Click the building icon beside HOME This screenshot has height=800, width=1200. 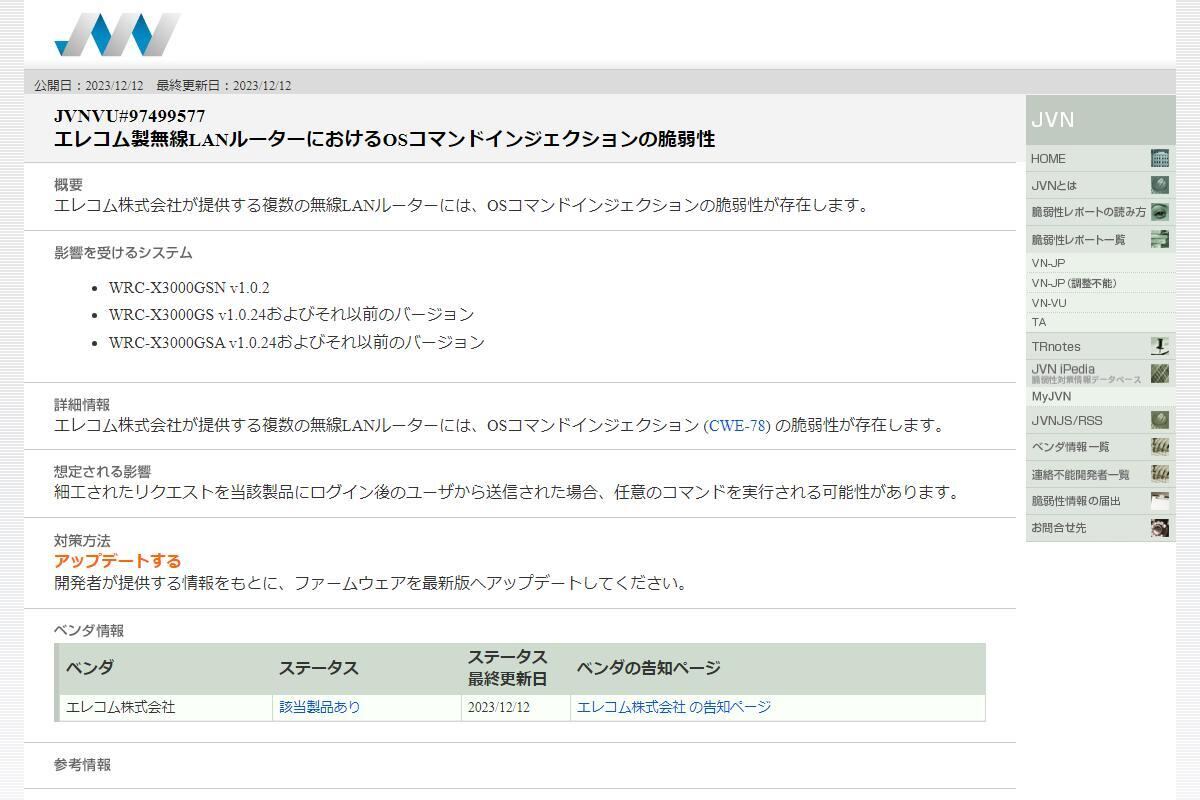1160,158
